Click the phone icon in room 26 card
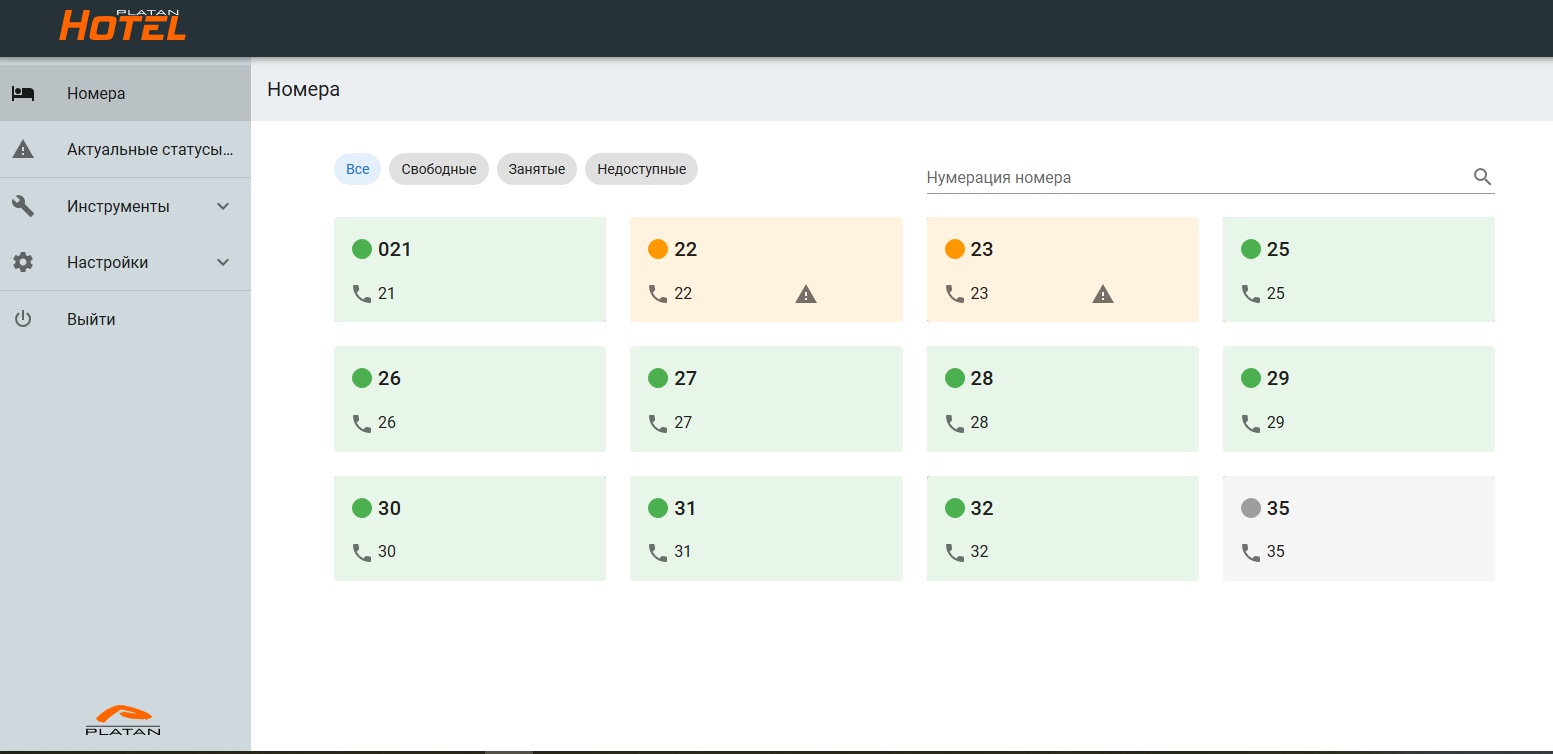Viewport: 1553px width, 754px height. coord(361,423)
